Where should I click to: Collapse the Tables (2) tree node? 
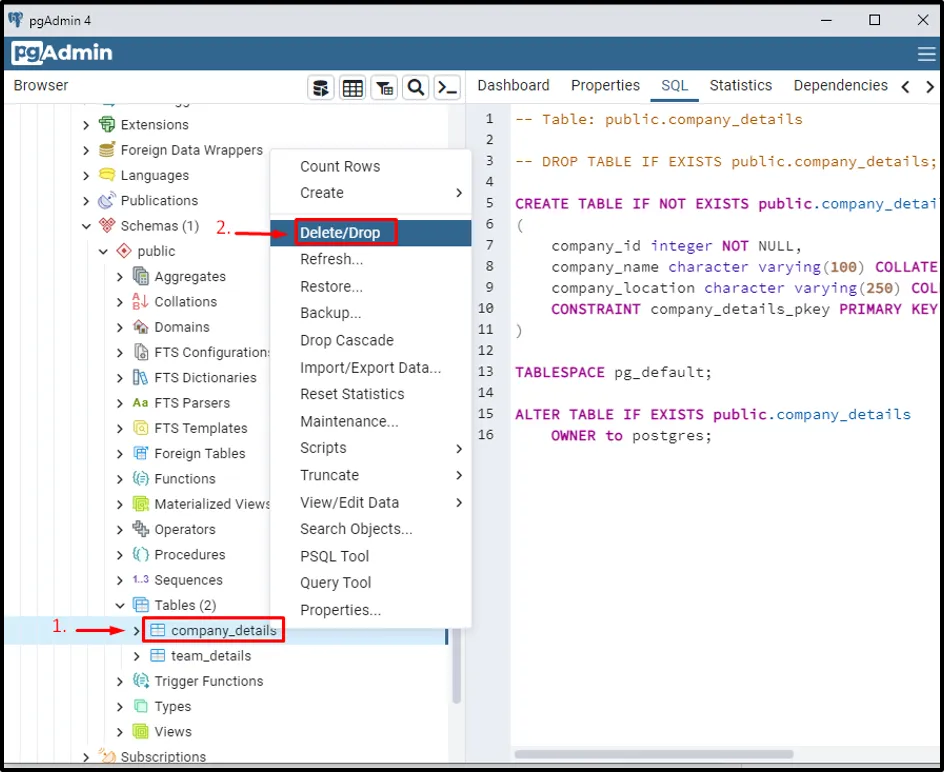[121, 605]
